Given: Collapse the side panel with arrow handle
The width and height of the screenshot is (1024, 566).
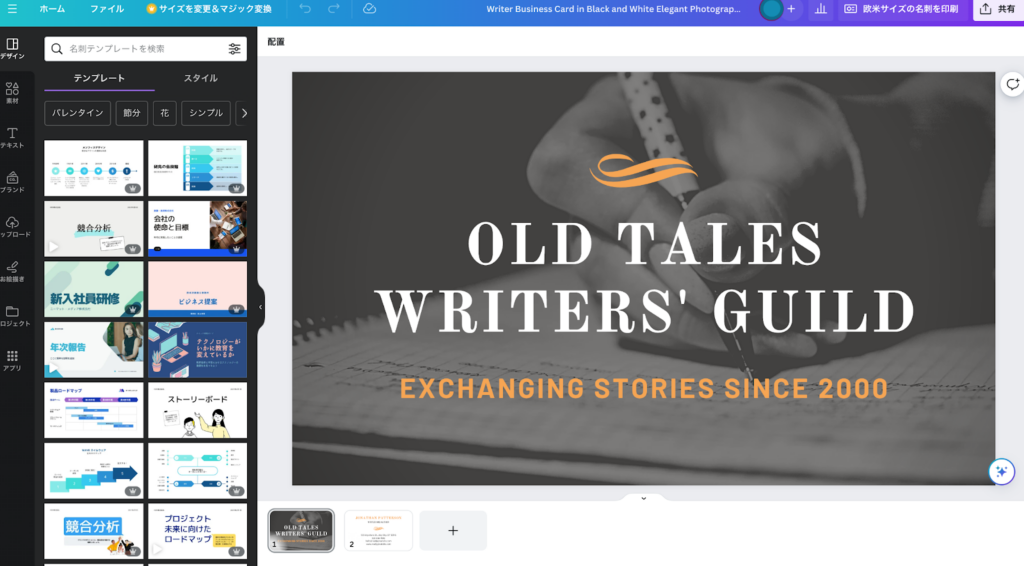Looking at the screenshot, I should click(x=261, y=307).
